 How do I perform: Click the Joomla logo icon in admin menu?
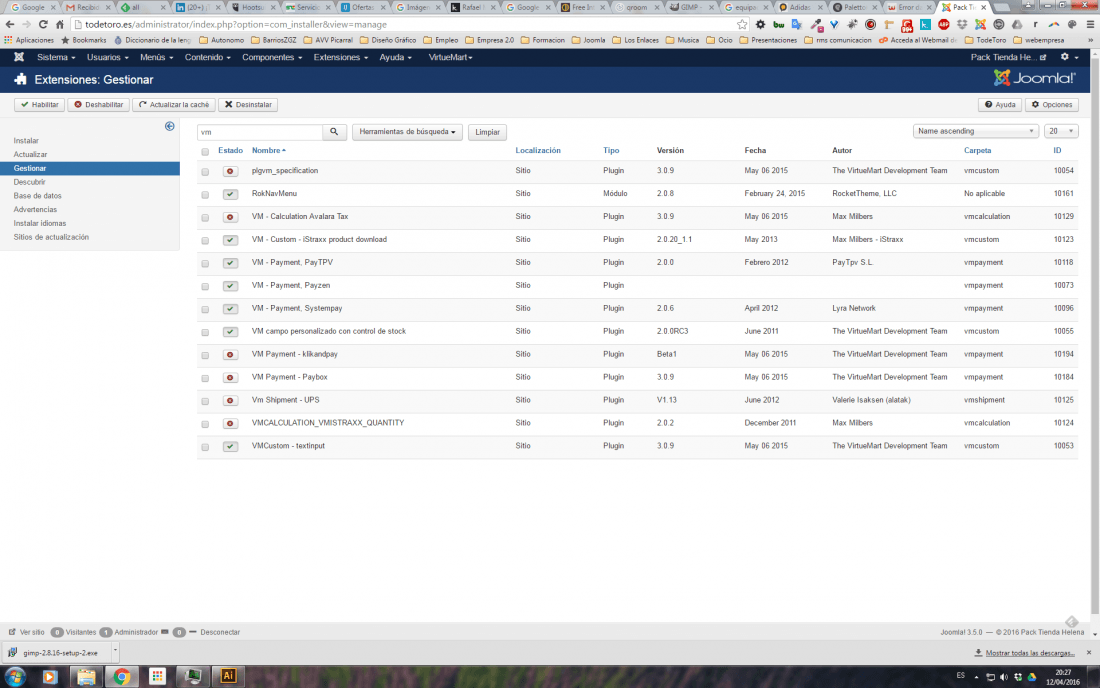click(19, 57)
